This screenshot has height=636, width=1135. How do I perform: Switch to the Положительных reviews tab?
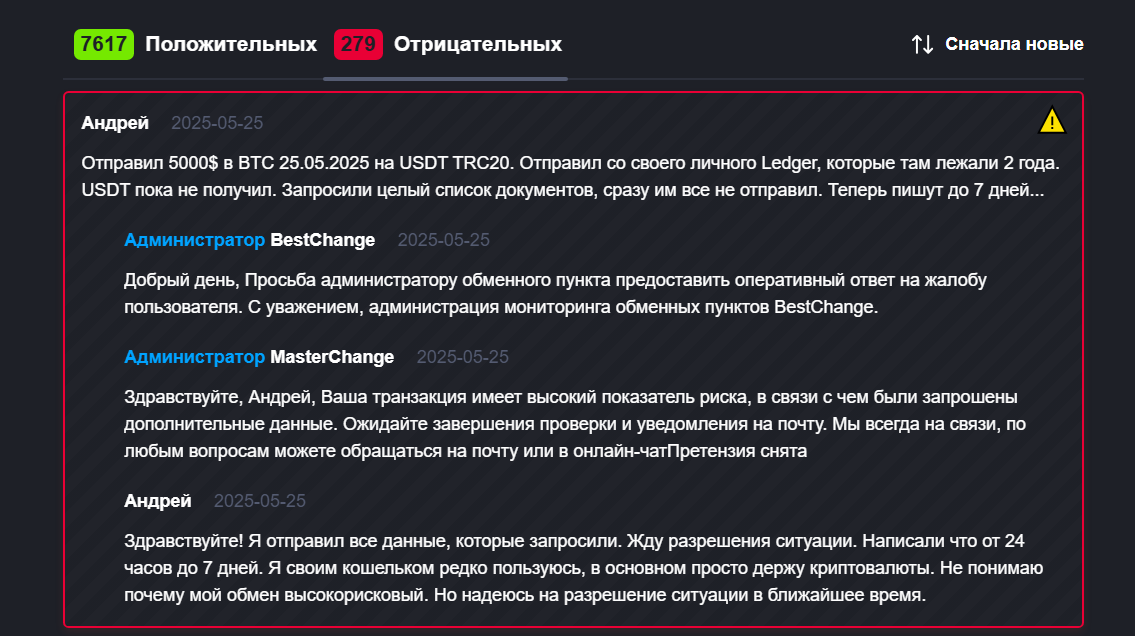(x=231, y=44)
